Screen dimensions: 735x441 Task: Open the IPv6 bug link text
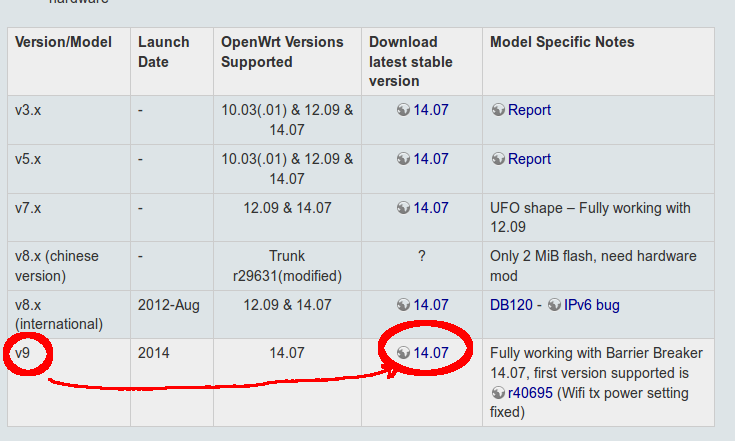point(592,305)
